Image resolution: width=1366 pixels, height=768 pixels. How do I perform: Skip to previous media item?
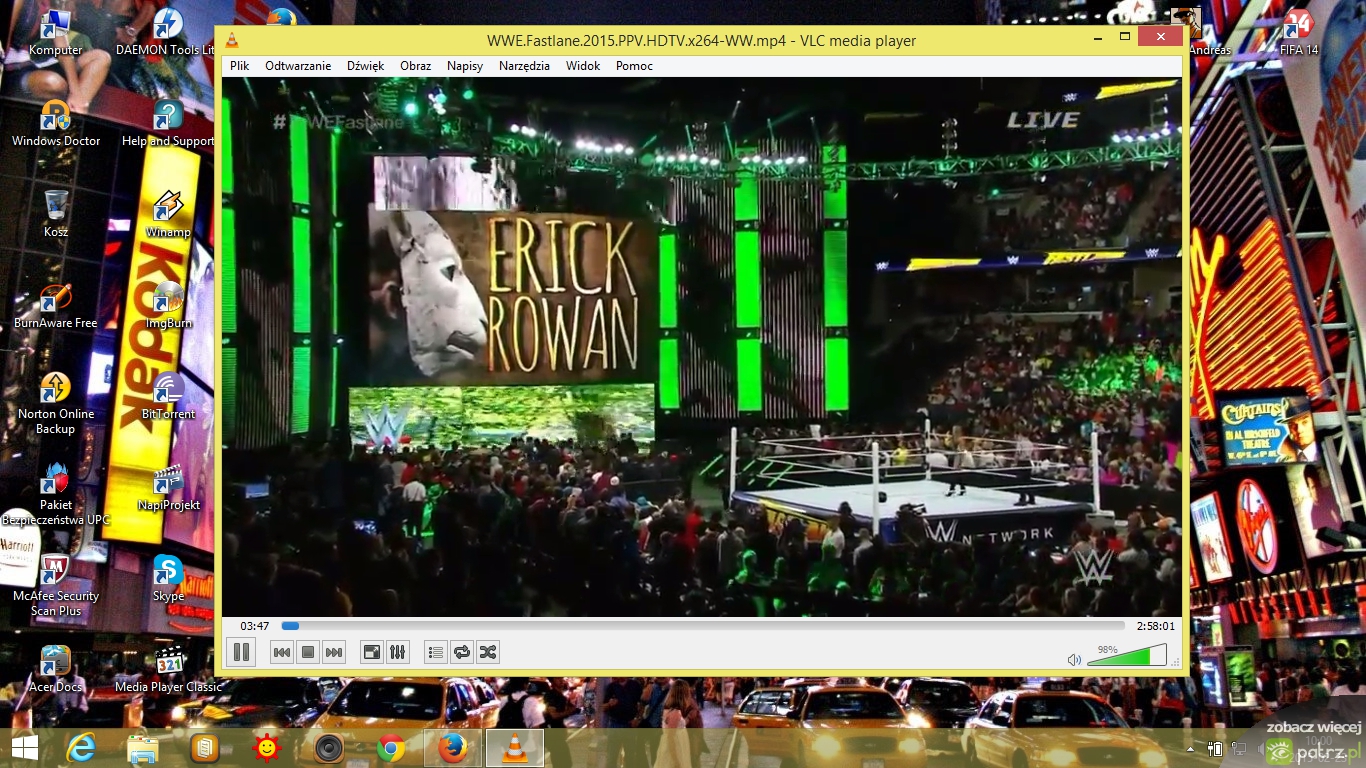[x=282, y=652]
